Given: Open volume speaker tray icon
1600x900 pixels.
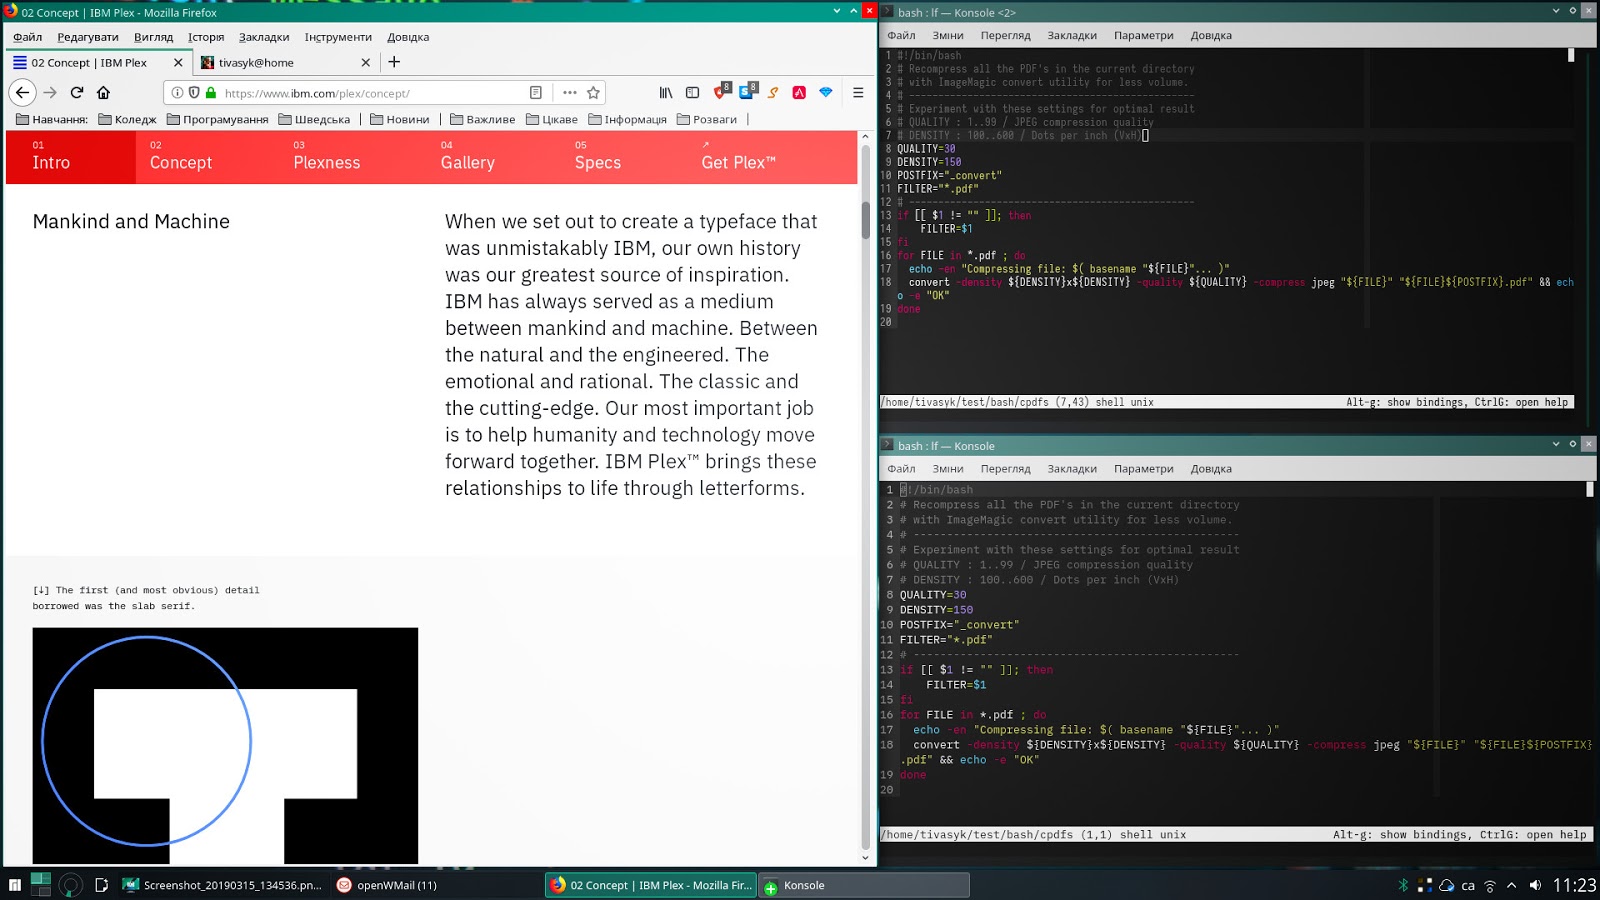Looking at the screenshot, I should pyautogui.click(x=1535, y=885).
